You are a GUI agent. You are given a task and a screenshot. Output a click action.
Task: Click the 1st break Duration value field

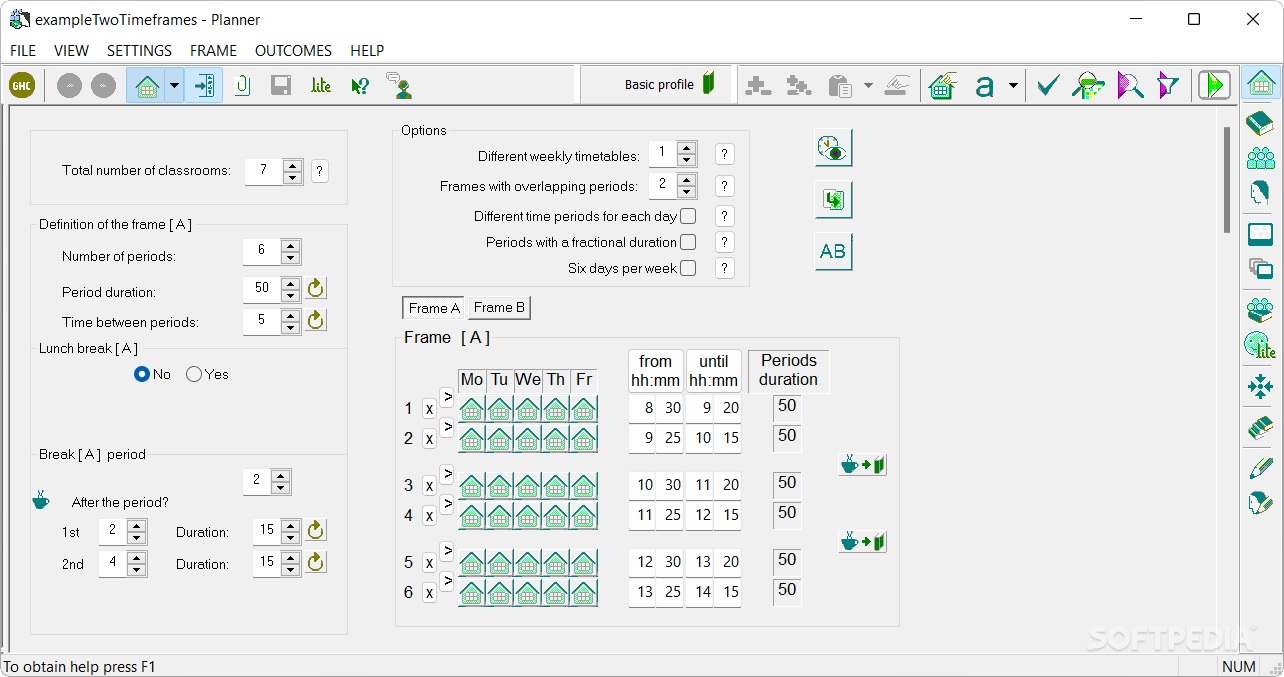tap(266, 532)
